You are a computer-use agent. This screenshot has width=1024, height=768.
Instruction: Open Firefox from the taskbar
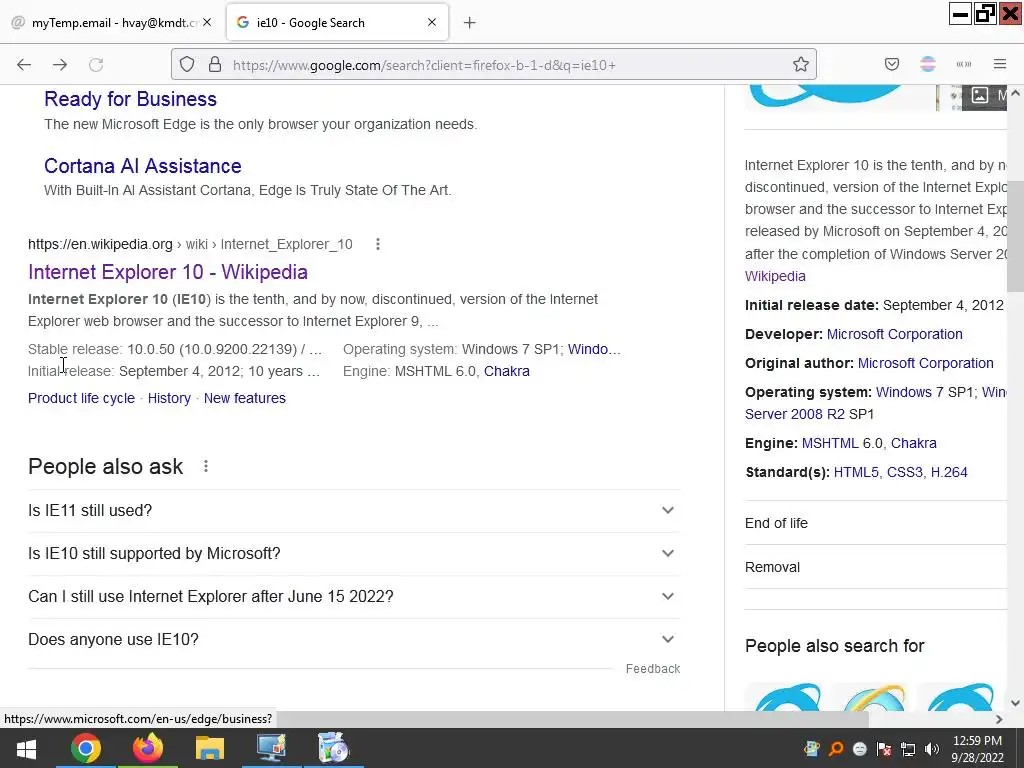[148, 748]
